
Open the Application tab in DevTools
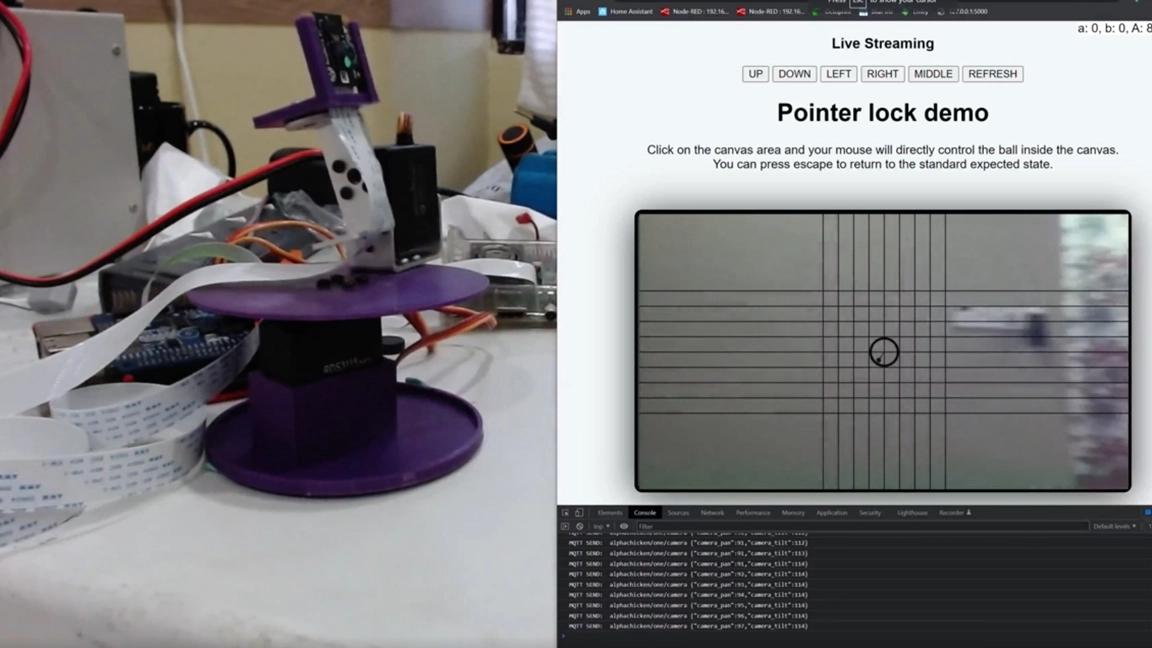[832, 513]
